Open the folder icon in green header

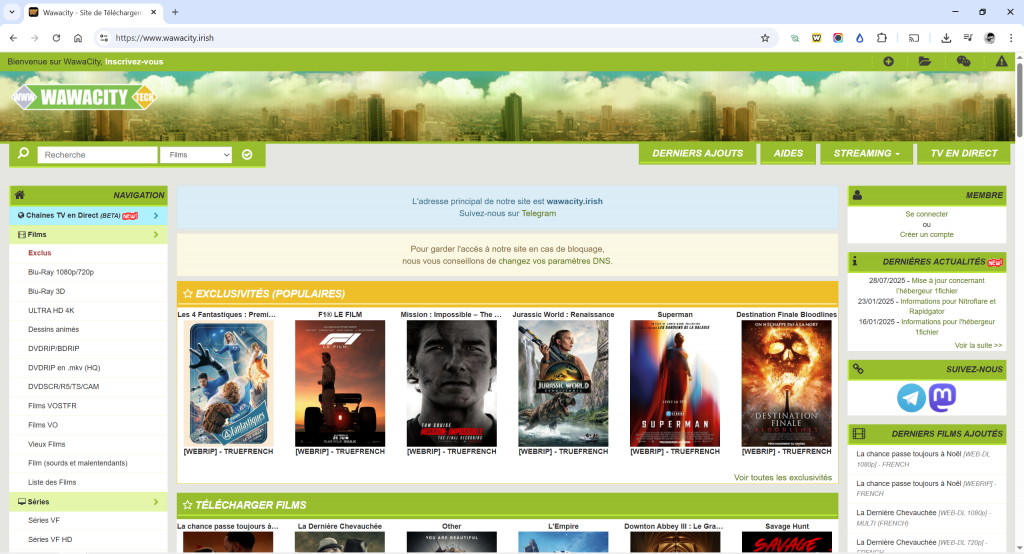(925, 61)
